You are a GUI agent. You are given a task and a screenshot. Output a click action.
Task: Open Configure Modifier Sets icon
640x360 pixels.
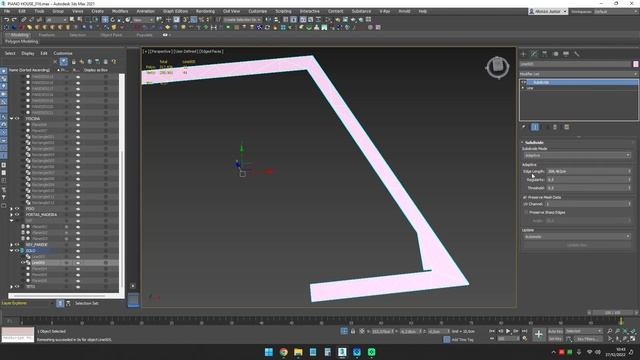(x=567, y=127)
